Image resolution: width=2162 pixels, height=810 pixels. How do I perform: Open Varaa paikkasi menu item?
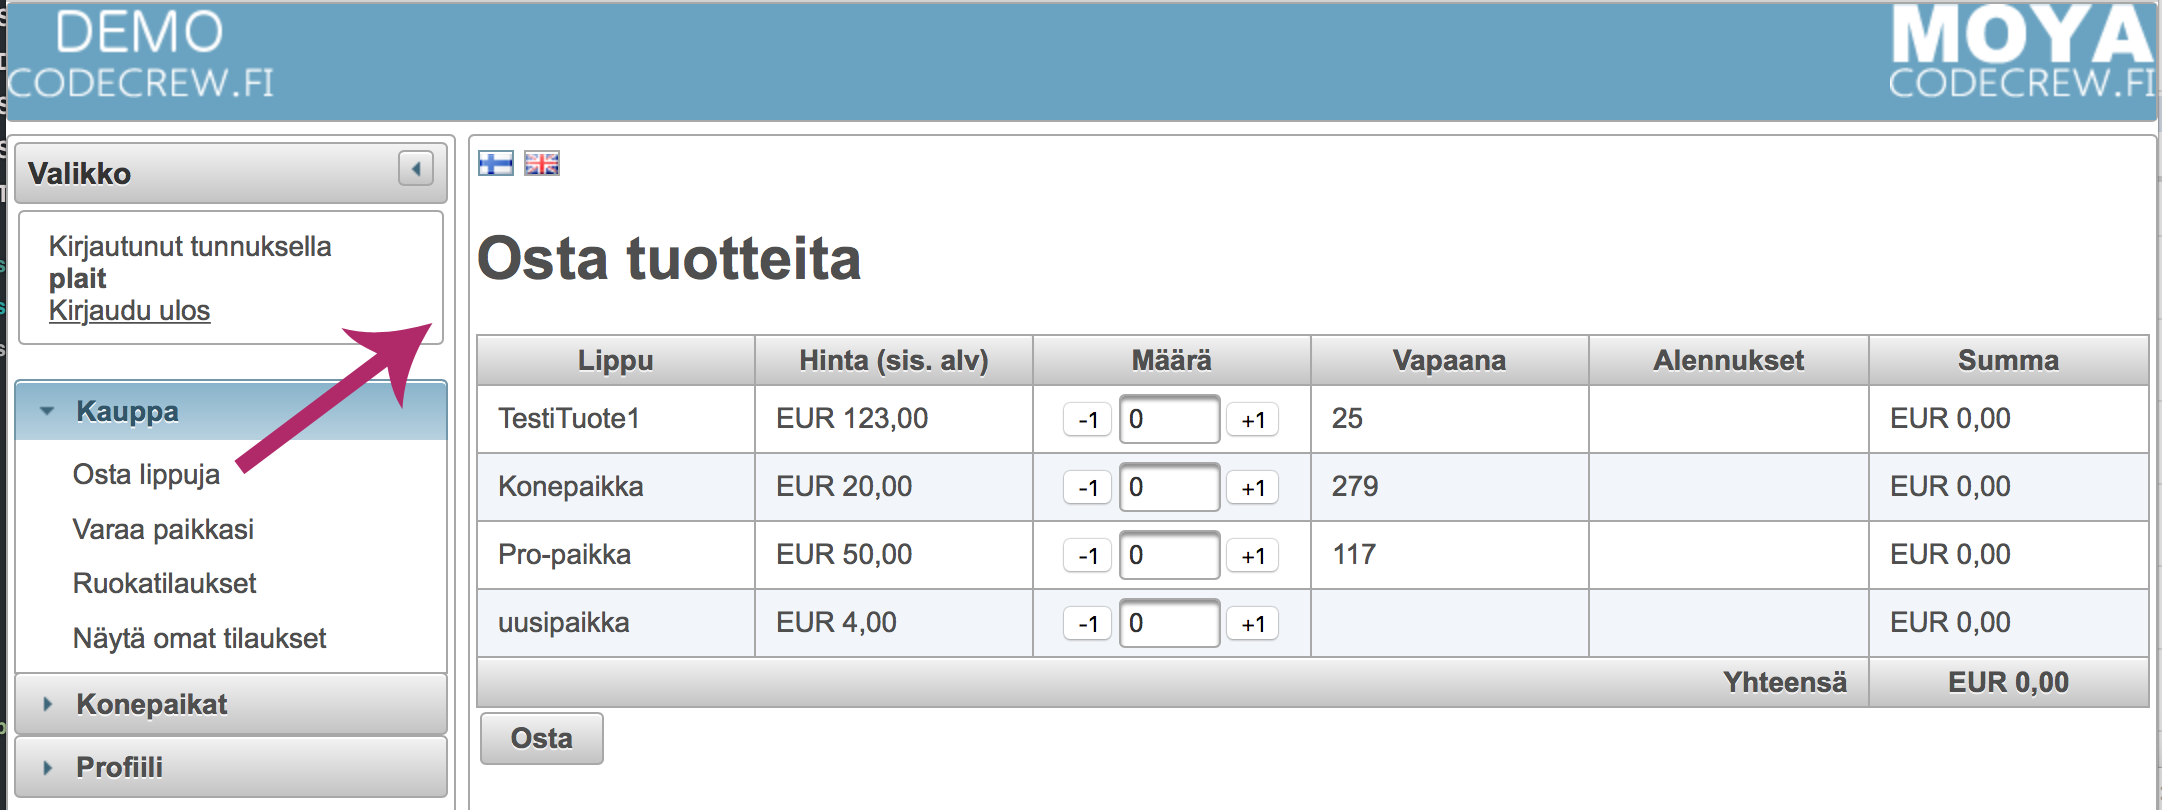163,529
